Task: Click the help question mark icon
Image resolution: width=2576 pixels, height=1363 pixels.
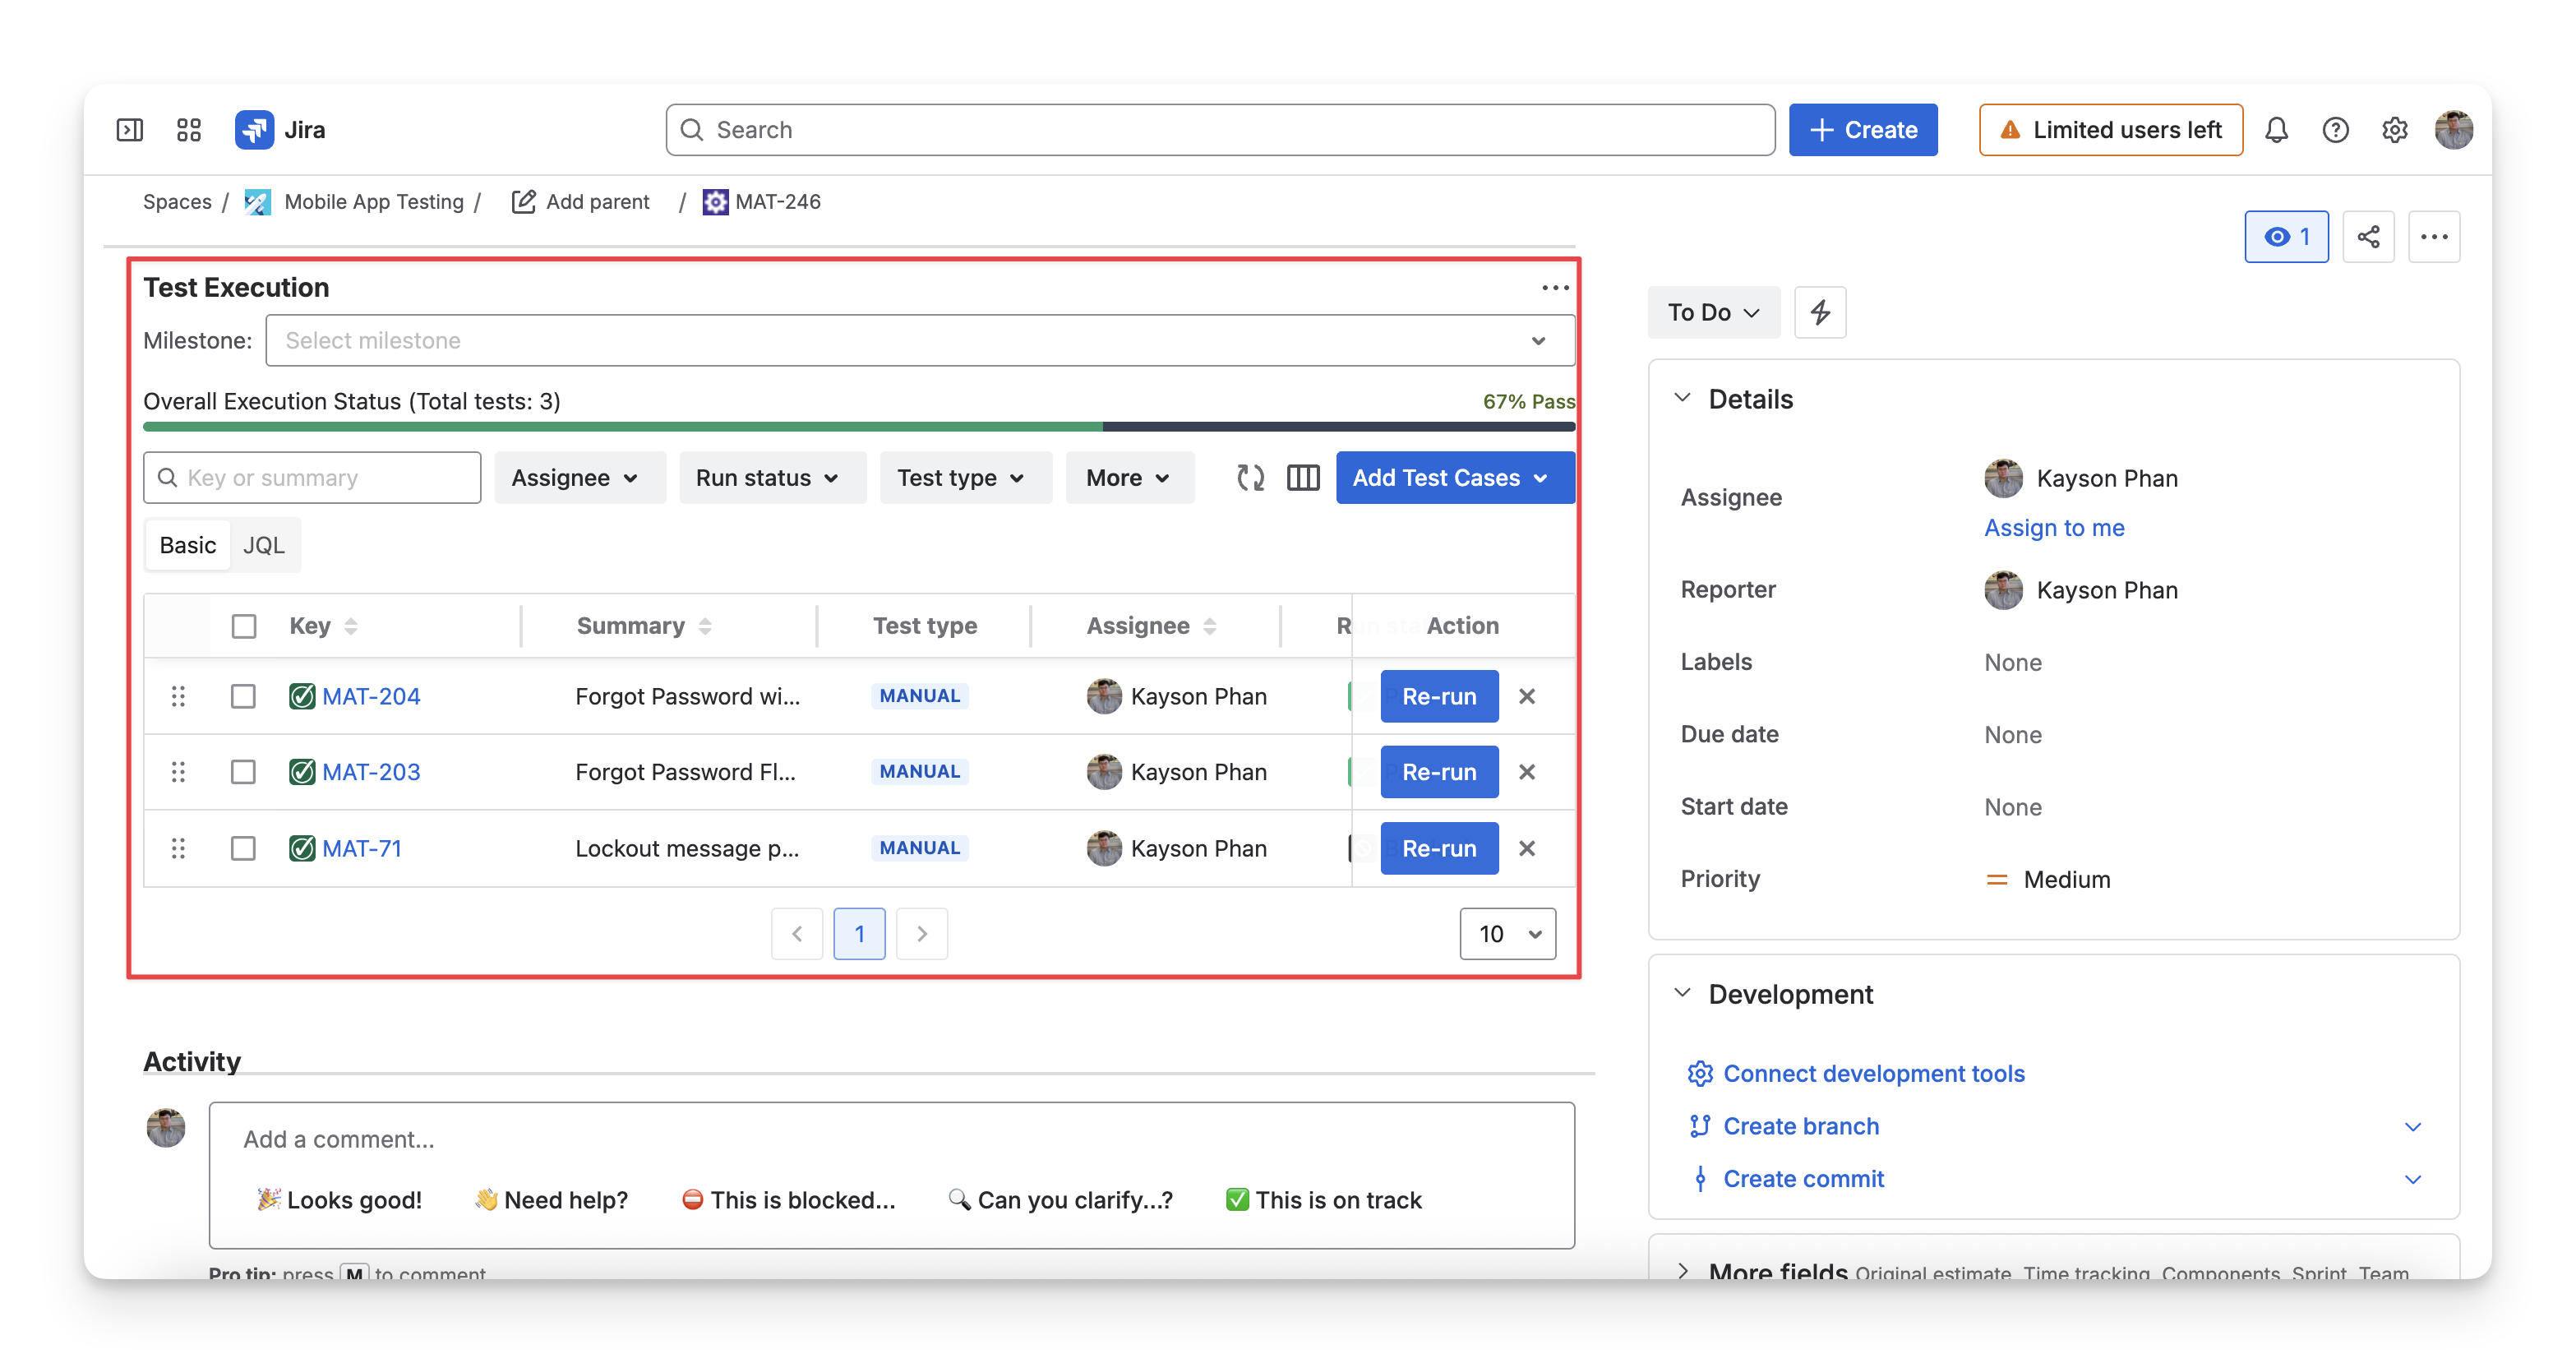Action: [2335, 130]
